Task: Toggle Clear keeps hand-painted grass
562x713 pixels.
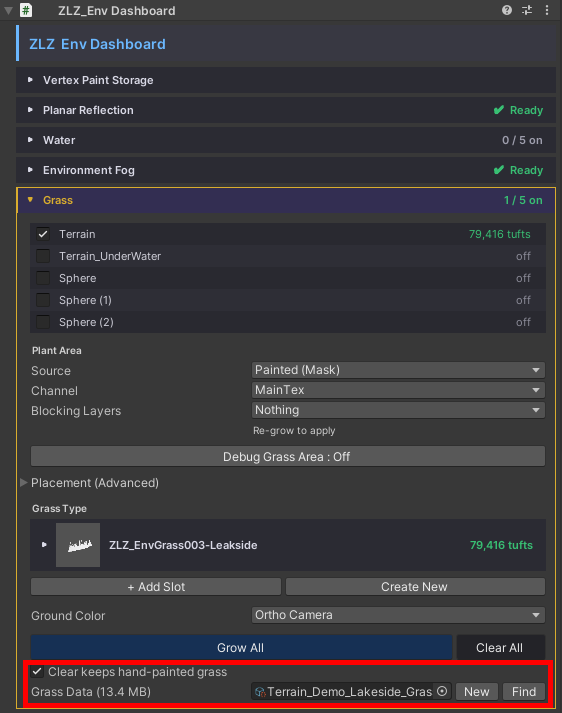Action: [37, 672]
